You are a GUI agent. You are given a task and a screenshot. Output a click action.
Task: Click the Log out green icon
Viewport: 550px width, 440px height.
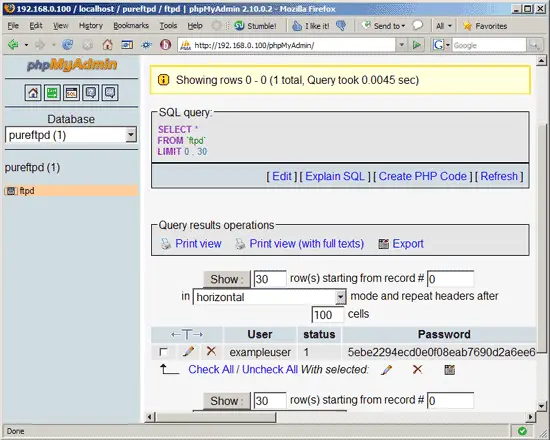(x=52, y=93)
